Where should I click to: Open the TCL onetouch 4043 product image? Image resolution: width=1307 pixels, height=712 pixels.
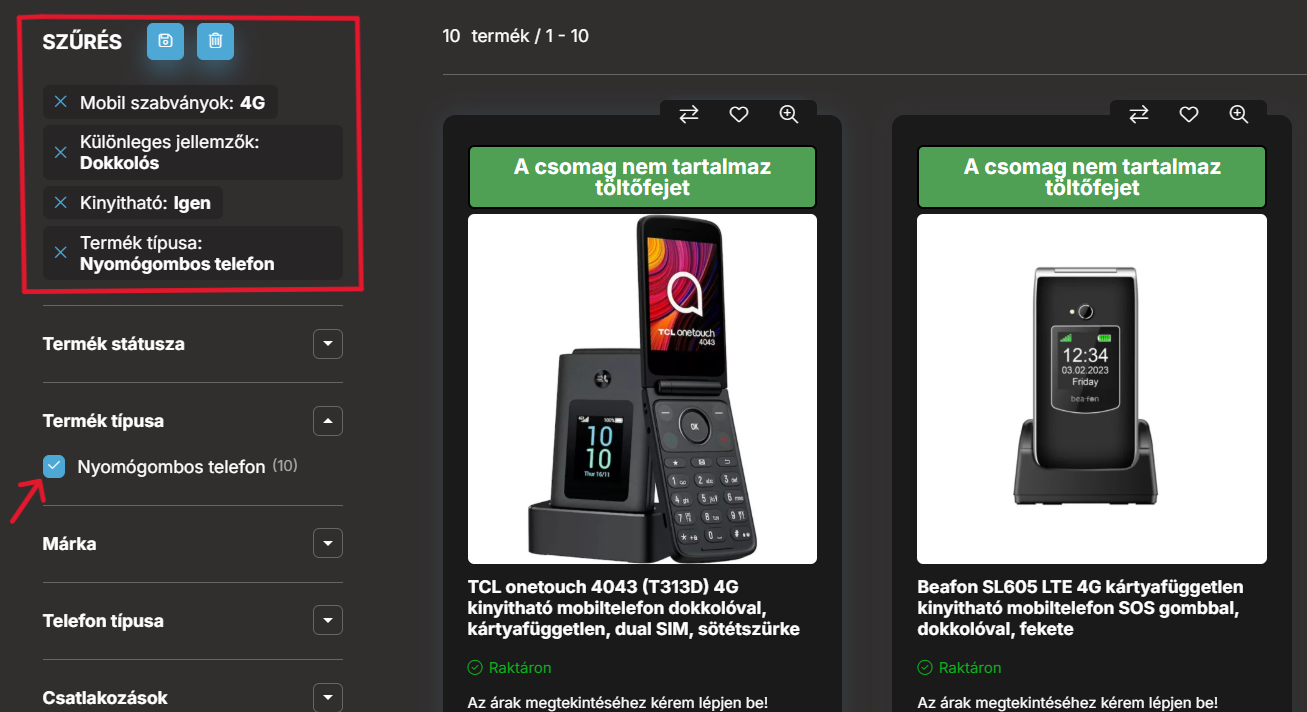click(642, 389)
